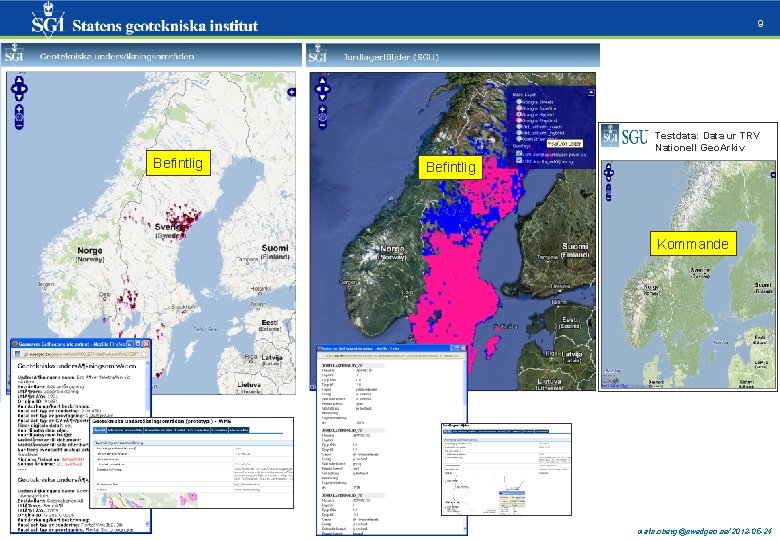Close the left Firefox popup window
Viewport: 780px width, 540px height.
tap(146, 344)
